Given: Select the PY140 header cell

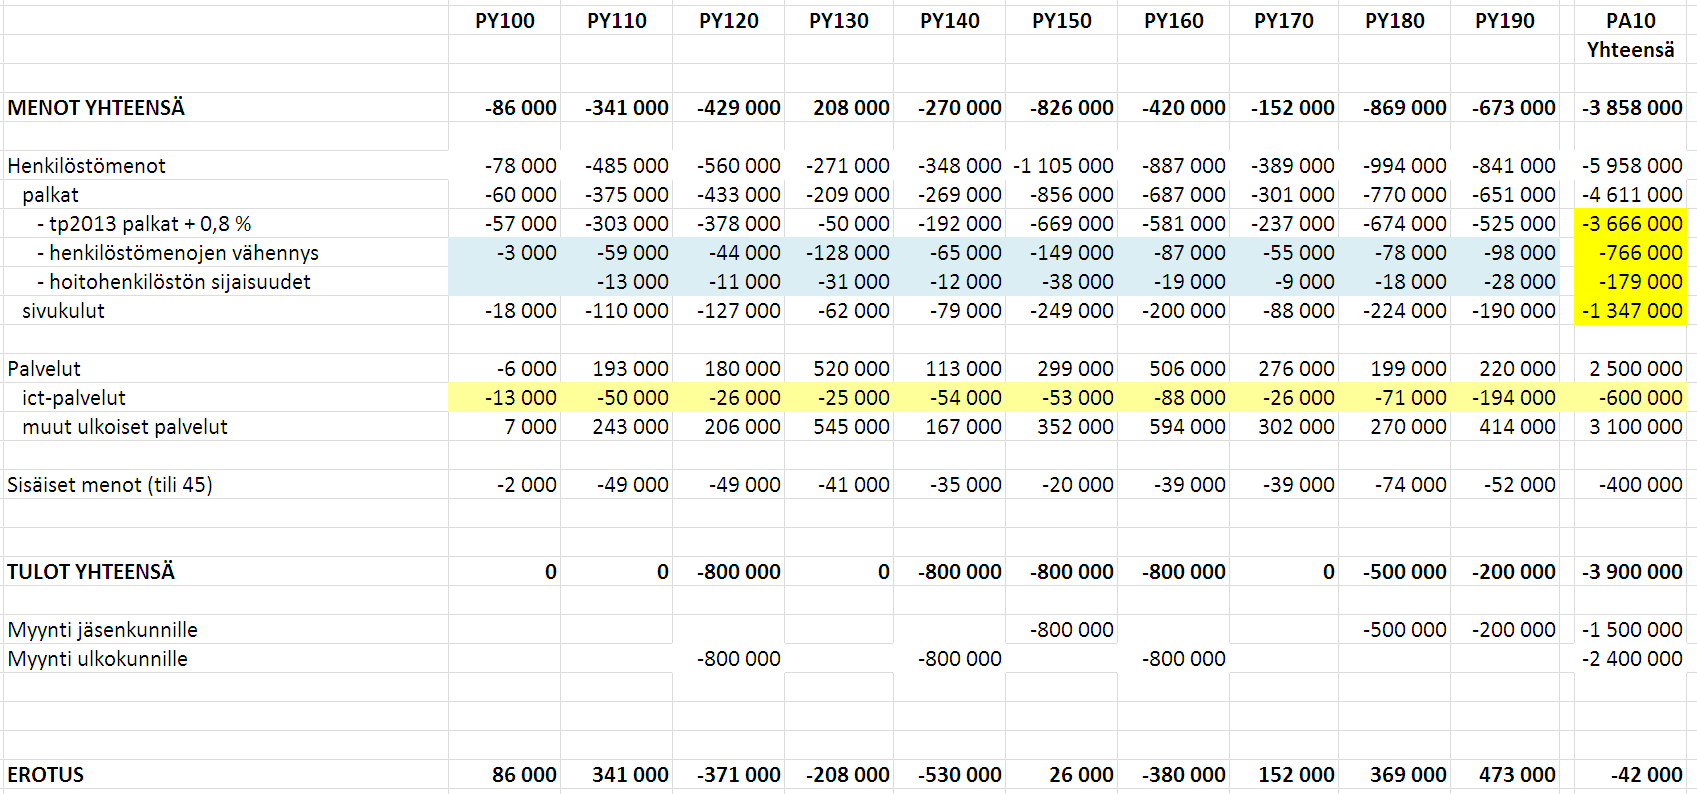Looking at the screenshot, I should [x=950, y=21].
